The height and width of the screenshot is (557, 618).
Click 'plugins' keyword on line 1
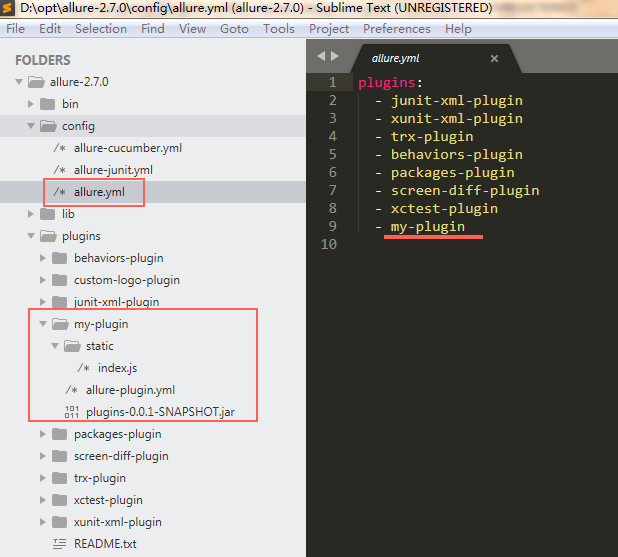pos(387,83)
